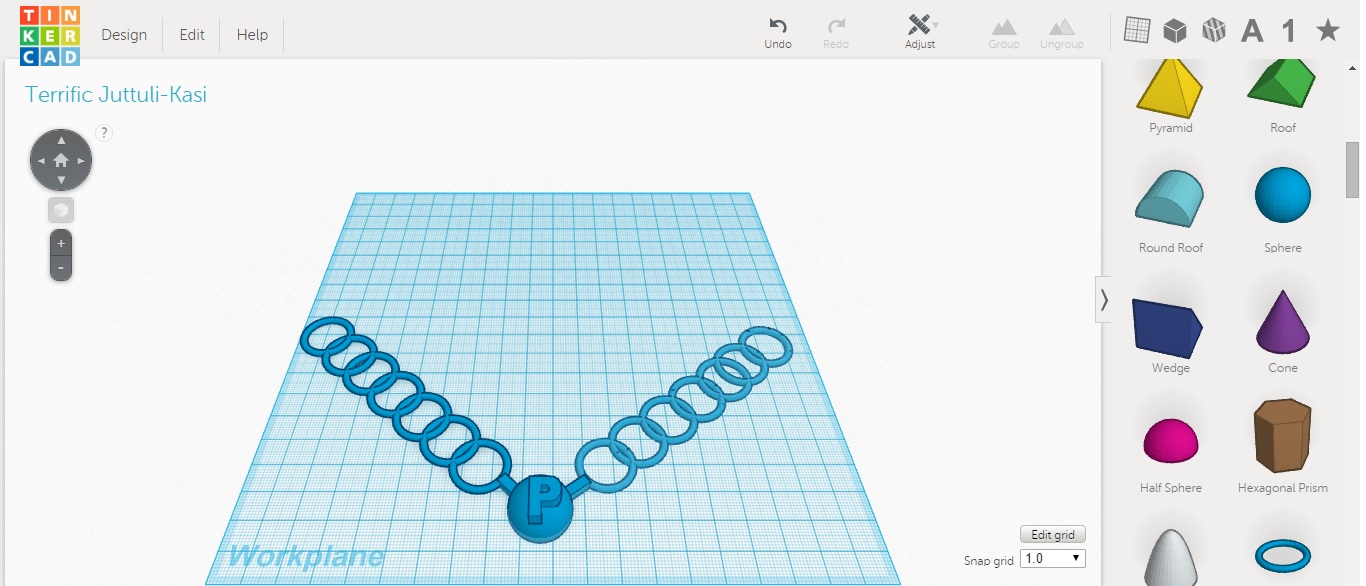
Task: Select the striped hole cube icon
Action: pyautogui.click(x=1213, y=31)
